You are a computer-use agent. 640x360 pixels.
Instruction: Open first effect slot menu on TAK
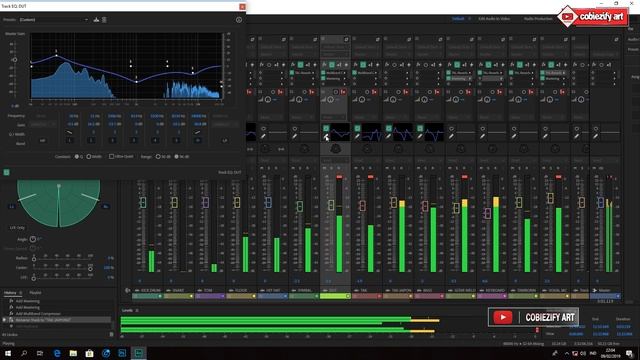376,73
